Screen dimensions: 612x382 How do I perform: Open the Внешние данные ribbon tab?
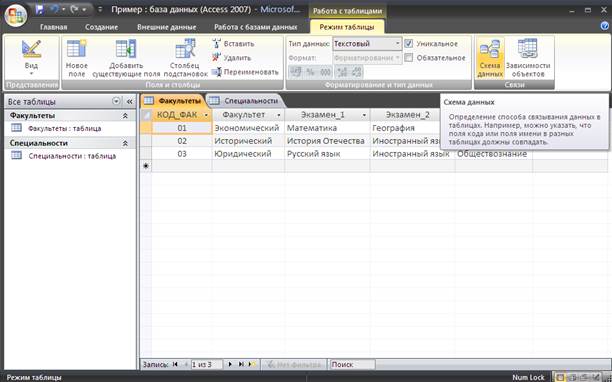coord(167,27)
